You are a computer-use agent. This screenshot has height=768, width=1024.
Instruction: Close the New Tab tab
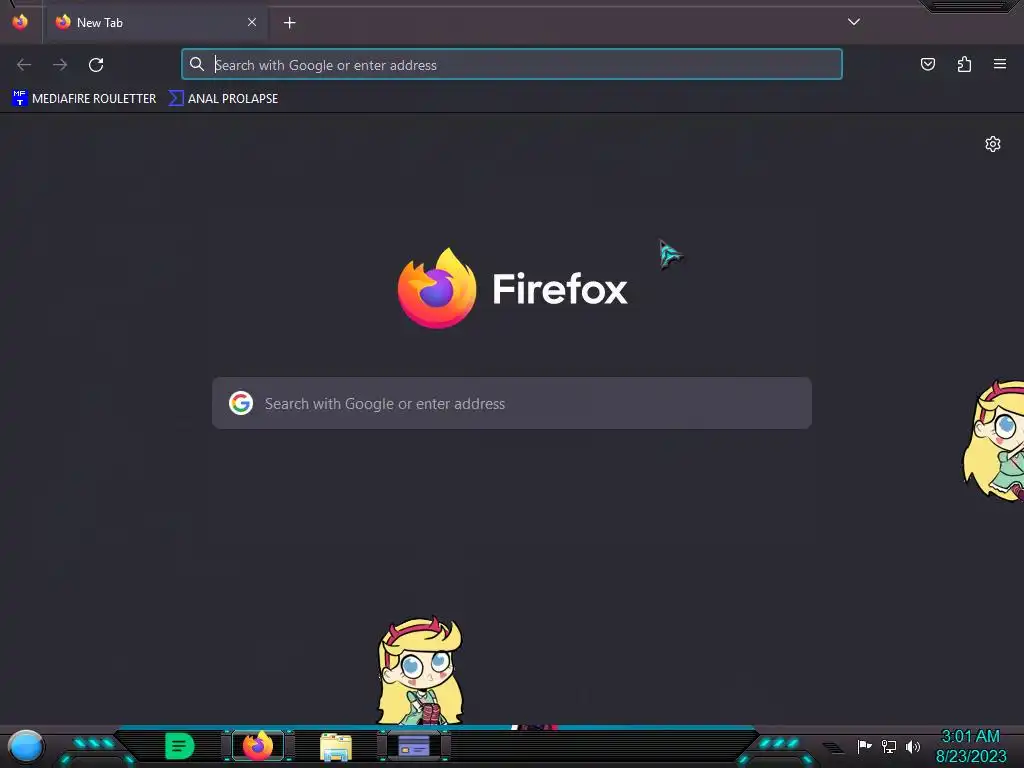(251, 22)
